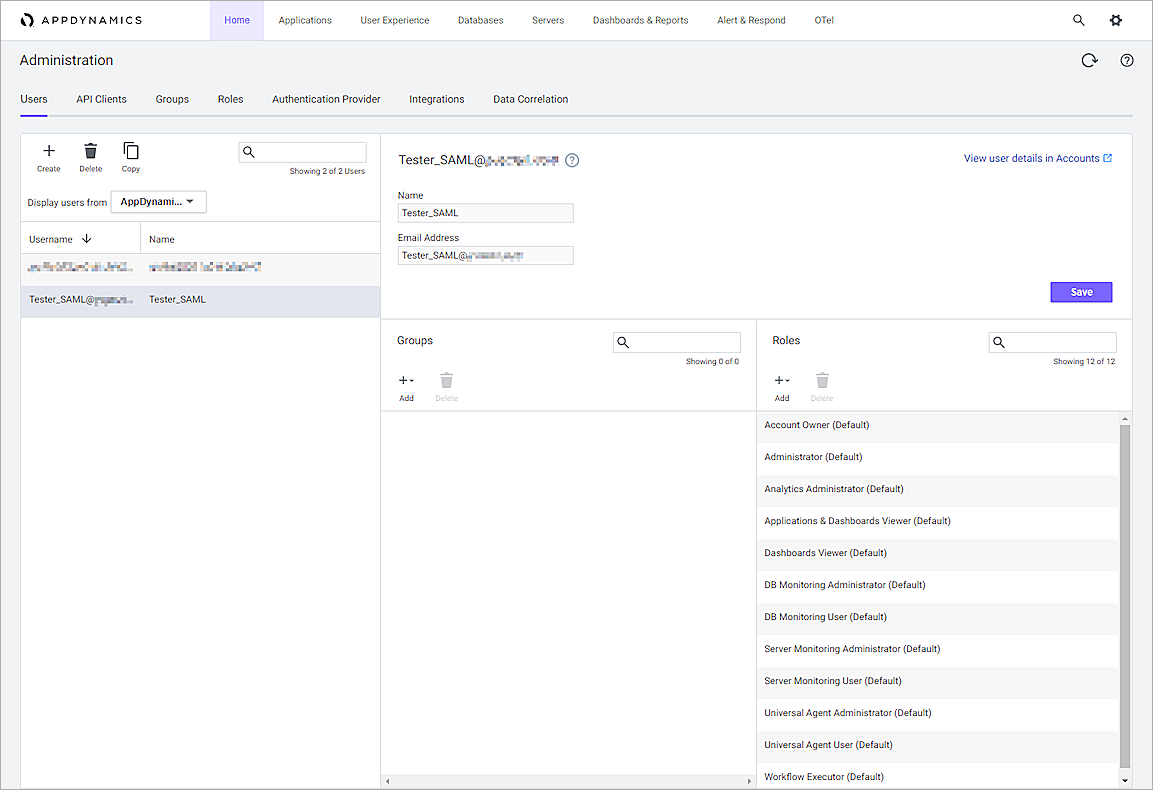Open the help question mark icon
The width and height of the screenshot is (1153, 790).
[1127, 60]
